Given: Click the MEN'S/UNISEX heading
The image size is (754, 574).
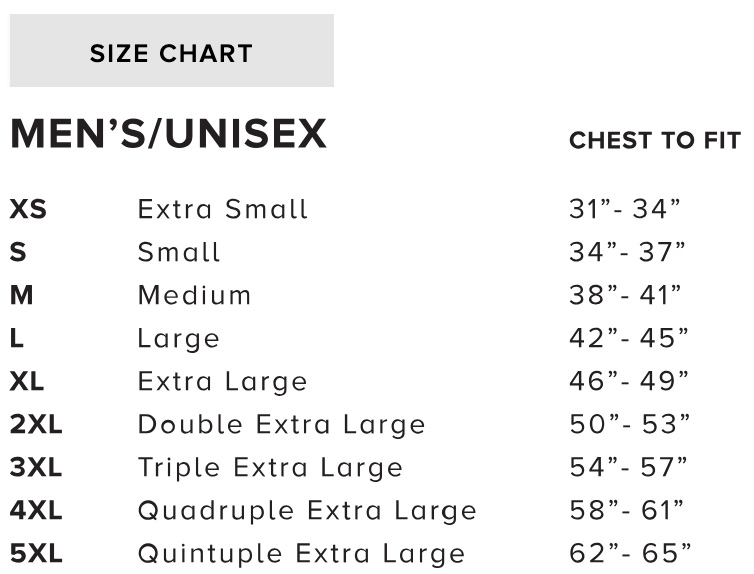Looking at the screenshot, I should [168, 135].
